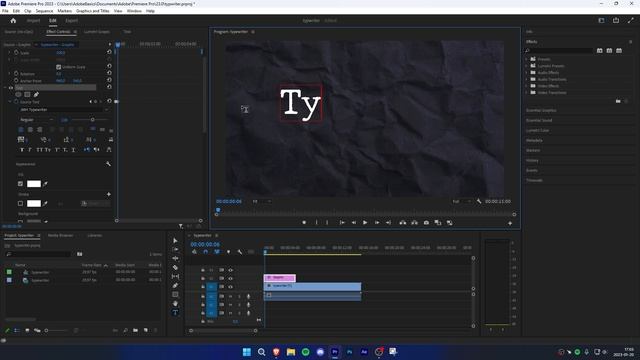Step back one frame in Program Monitor
640x360 pixels.
pos(353,223)
